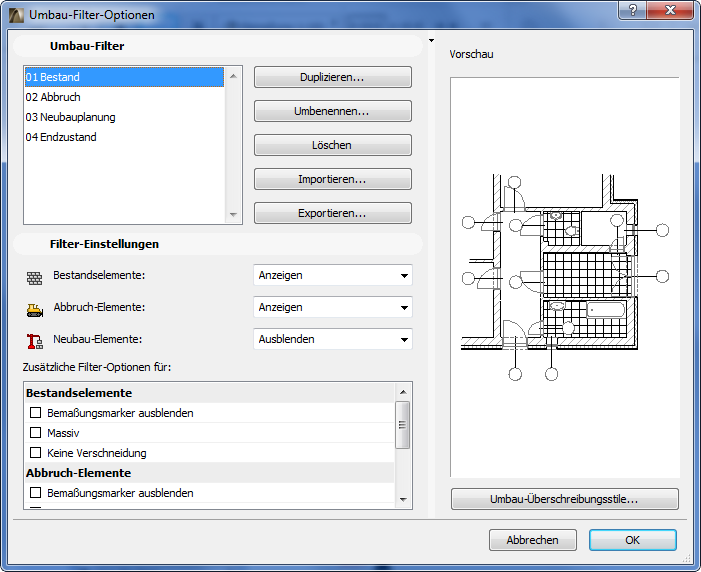The image size is (701, 572).
Task: Click options list scroll down arrow
Action: point(403,500)
